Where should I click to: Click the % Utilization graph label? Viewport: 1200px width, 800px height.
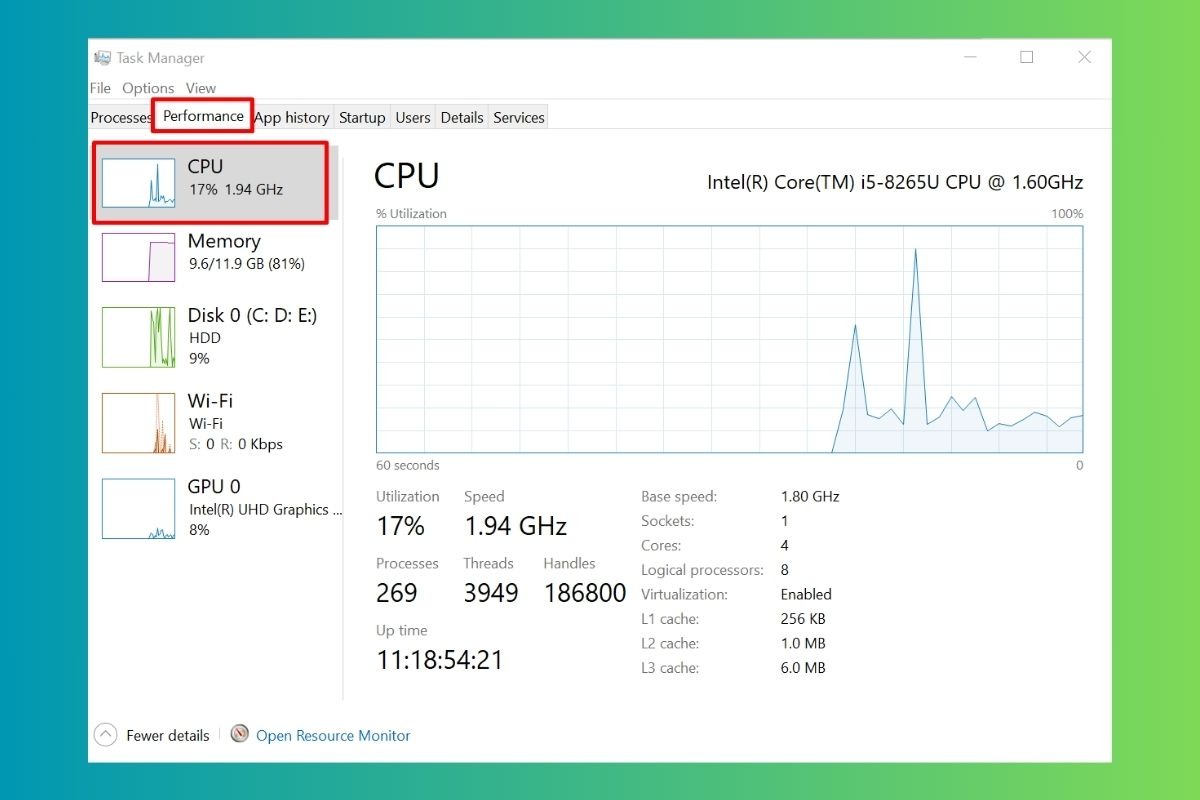click(411, 214)
